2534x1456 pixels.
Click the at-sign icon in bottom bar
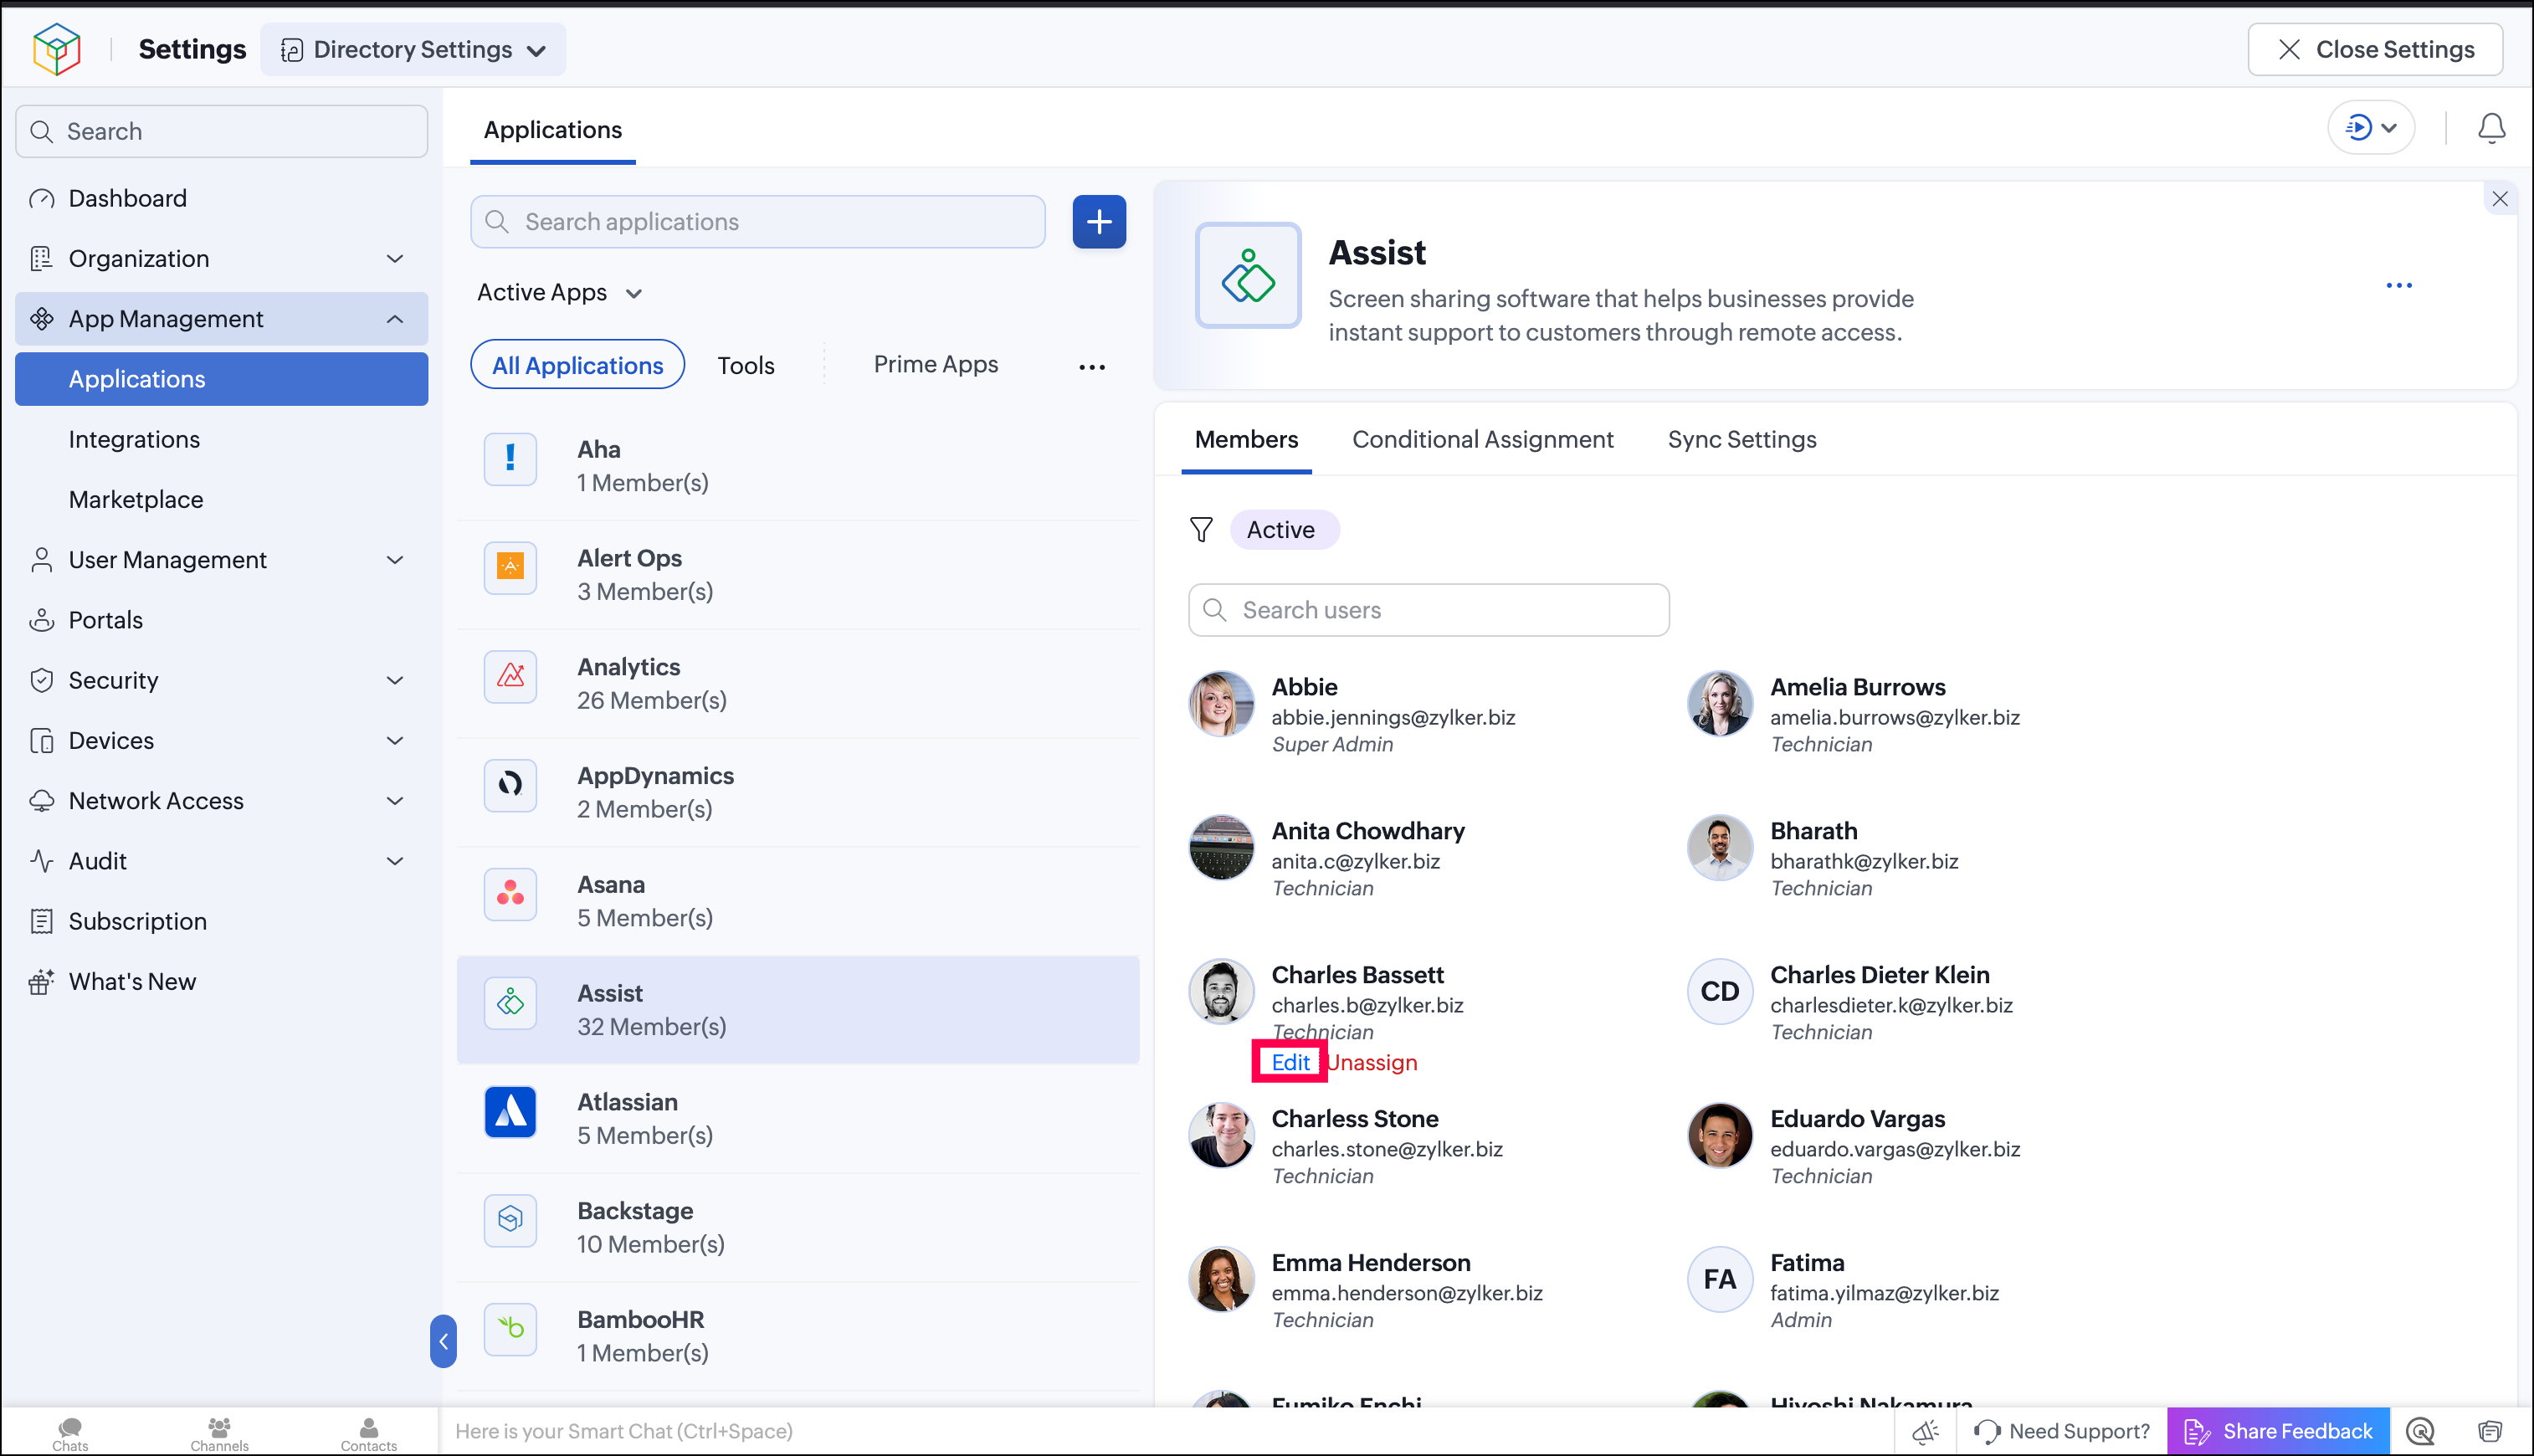[2419, 1432]
